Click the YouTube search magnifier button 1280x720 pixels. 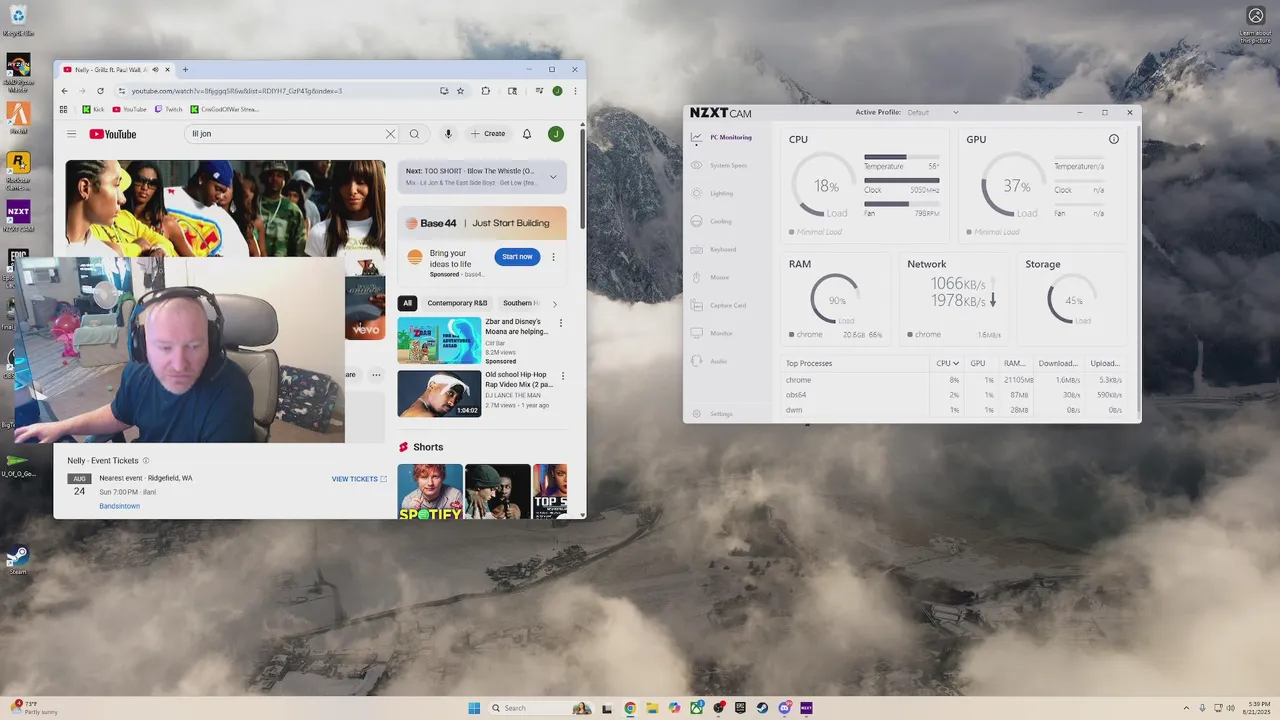pyautogui.click(x=414, y=134)
